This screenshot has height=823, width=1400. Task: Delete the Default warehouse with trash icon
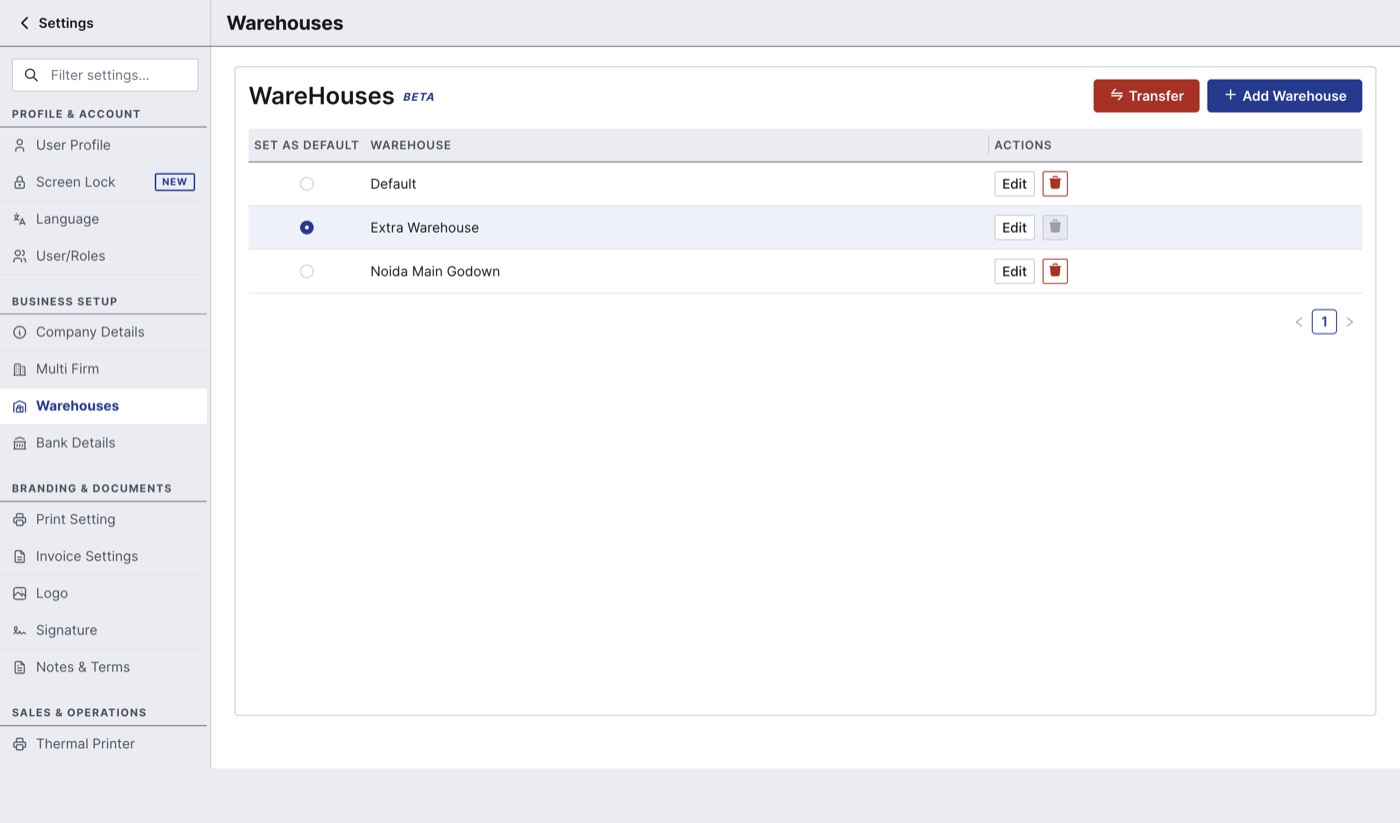(1055, 184)
